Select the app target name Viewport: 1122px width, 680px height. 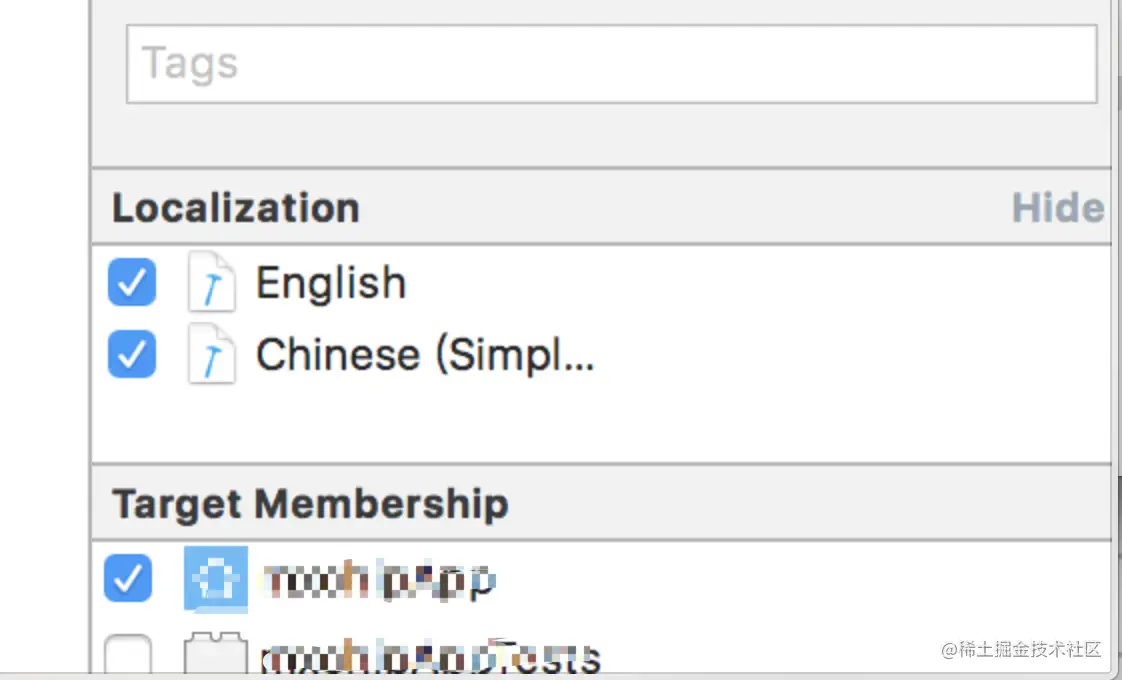click(x=380, y=579)
